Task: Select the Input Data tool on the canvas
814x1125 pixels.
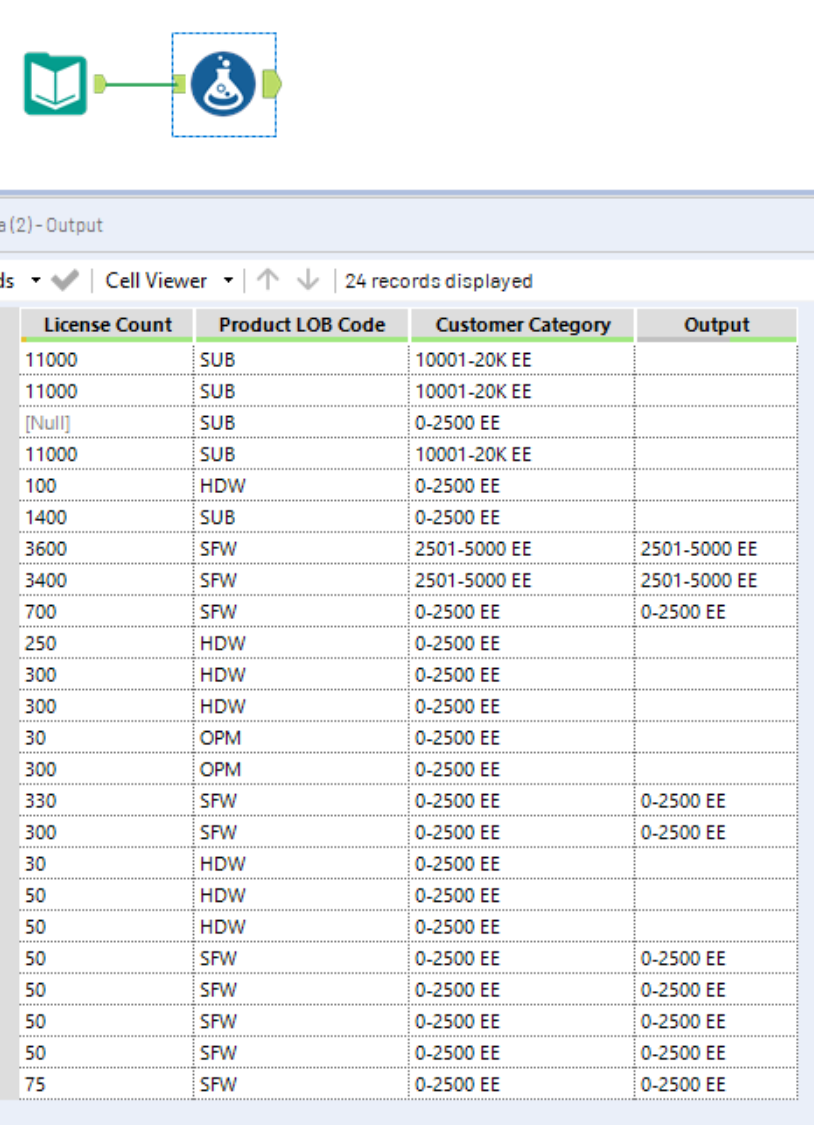Action: pos(55,84)
